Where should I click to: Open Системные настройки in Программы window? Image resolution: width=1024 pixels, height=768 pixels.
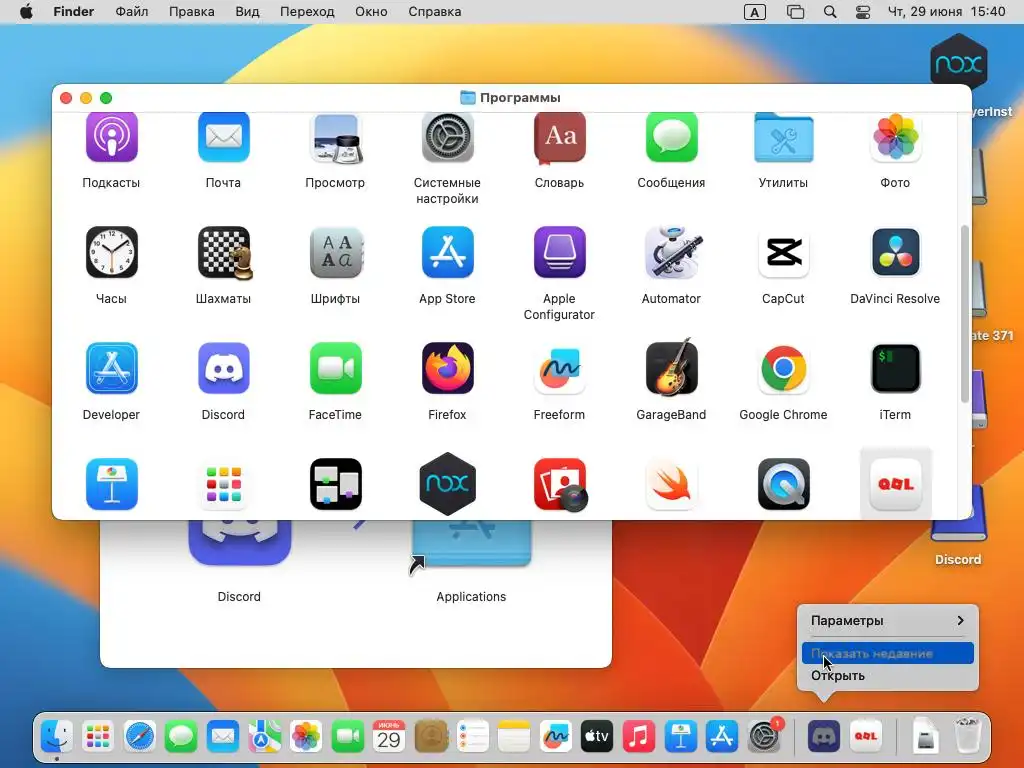coord(447,136)
